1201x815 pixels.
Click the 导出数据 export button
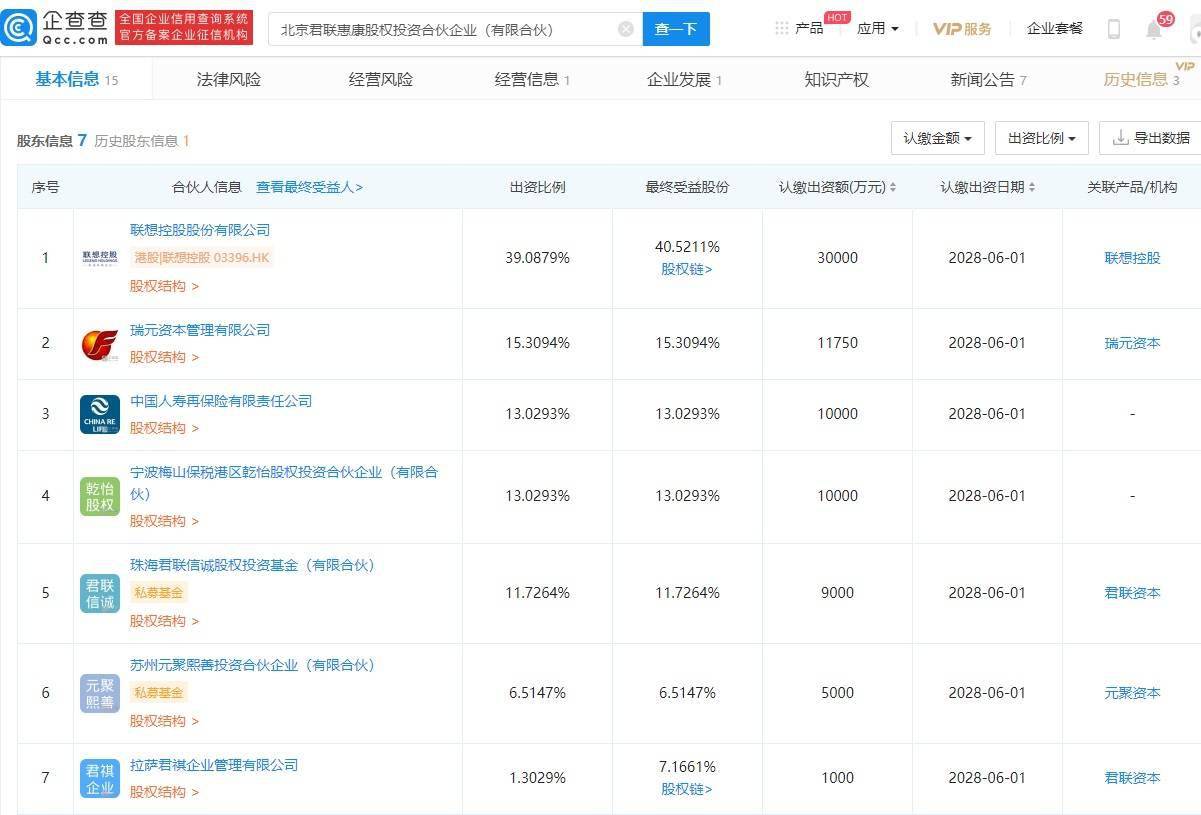coord(1151,138)
